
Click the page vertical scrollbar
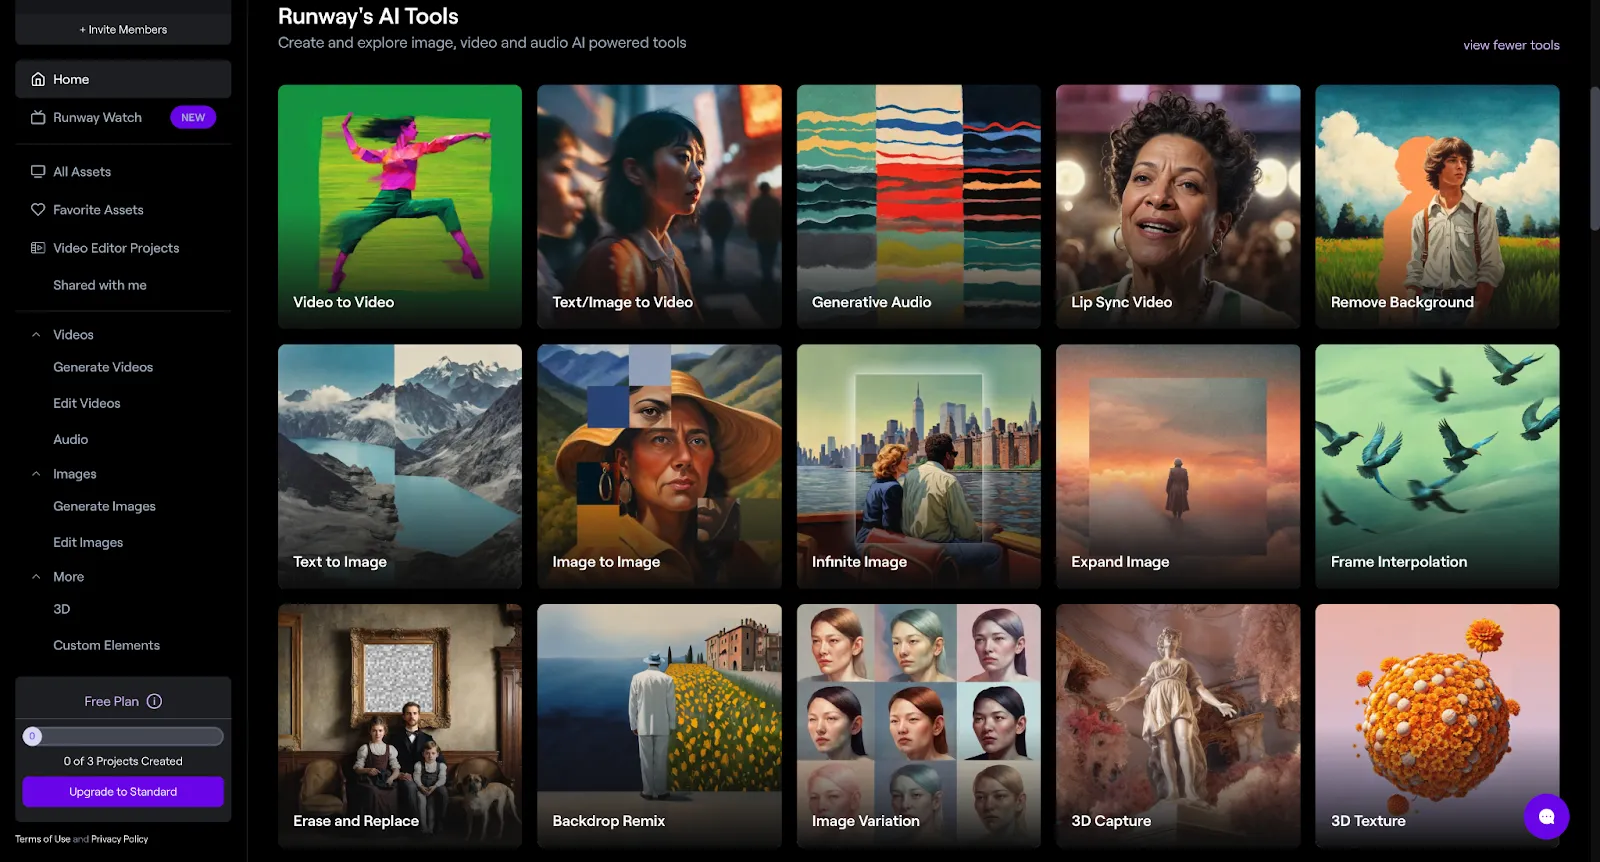pos(1594,160)
